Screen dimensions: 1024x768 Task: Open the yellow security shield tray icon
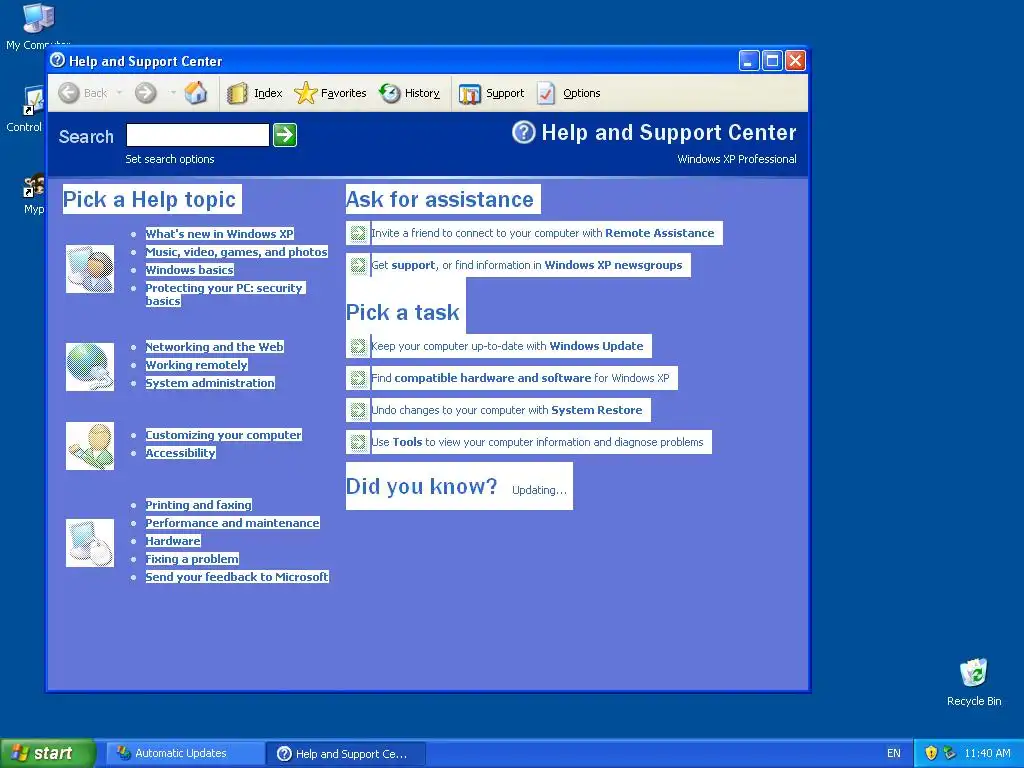[931, 753]
